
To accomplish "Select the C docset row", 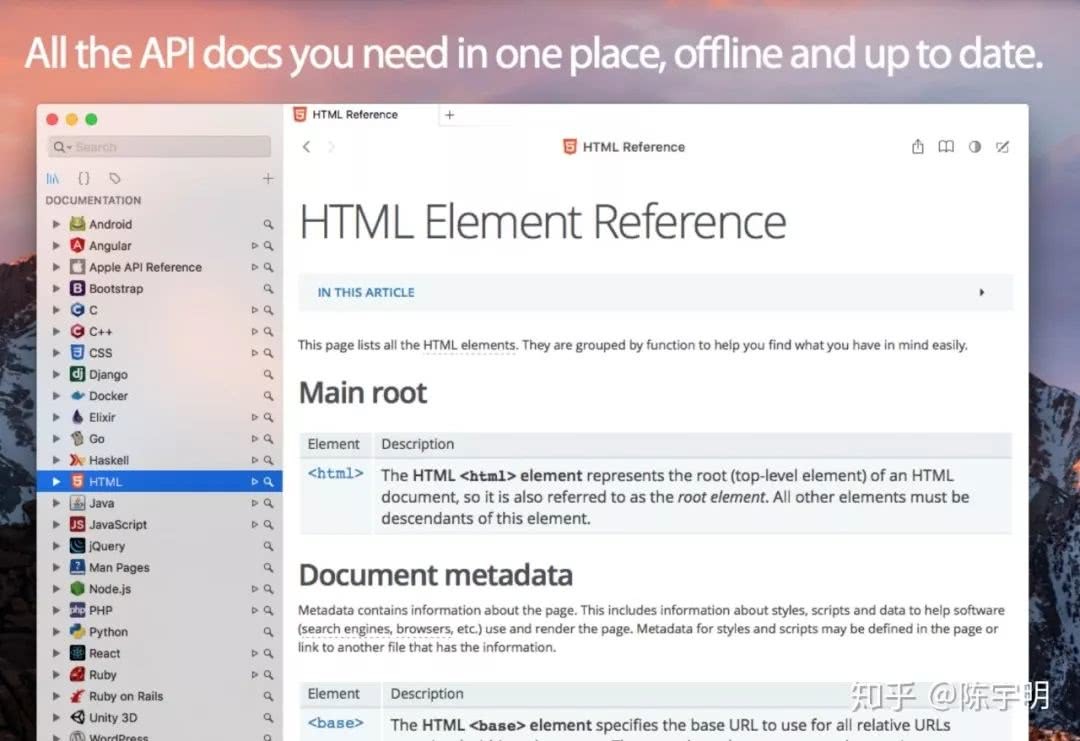I will (x=159, y=310).
